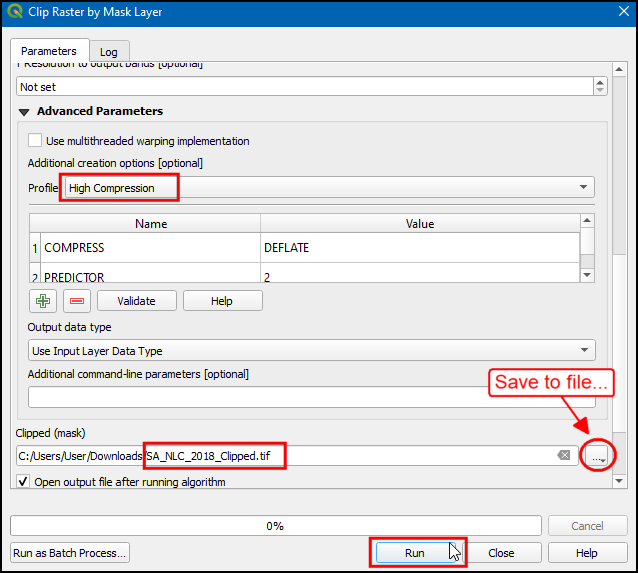Click the browse (...) save to file button
Viewport: 638px width, 573px height.
click(598, 456)
